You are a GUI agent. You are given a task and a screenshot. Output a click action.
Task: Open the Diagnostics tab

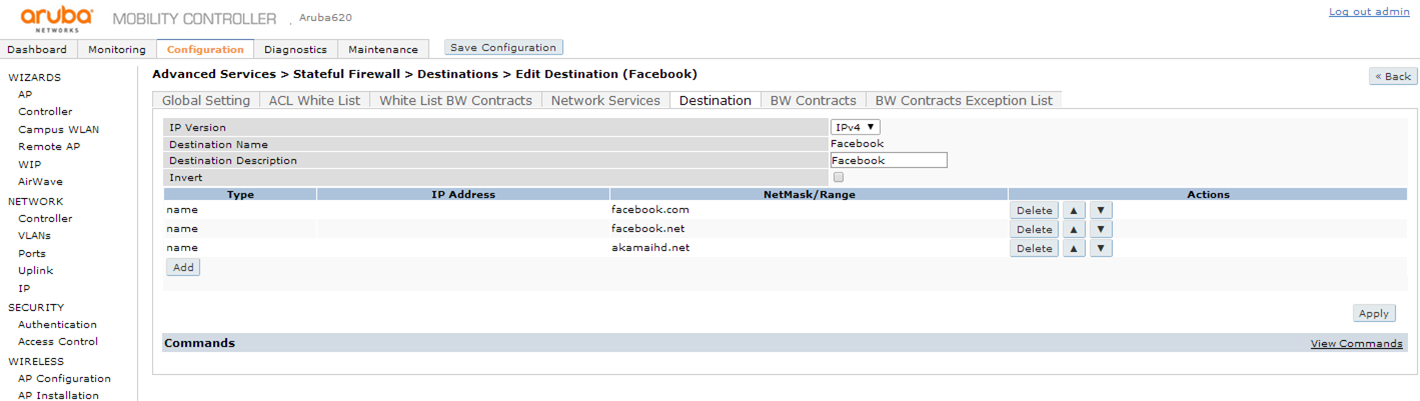[295, 49]
